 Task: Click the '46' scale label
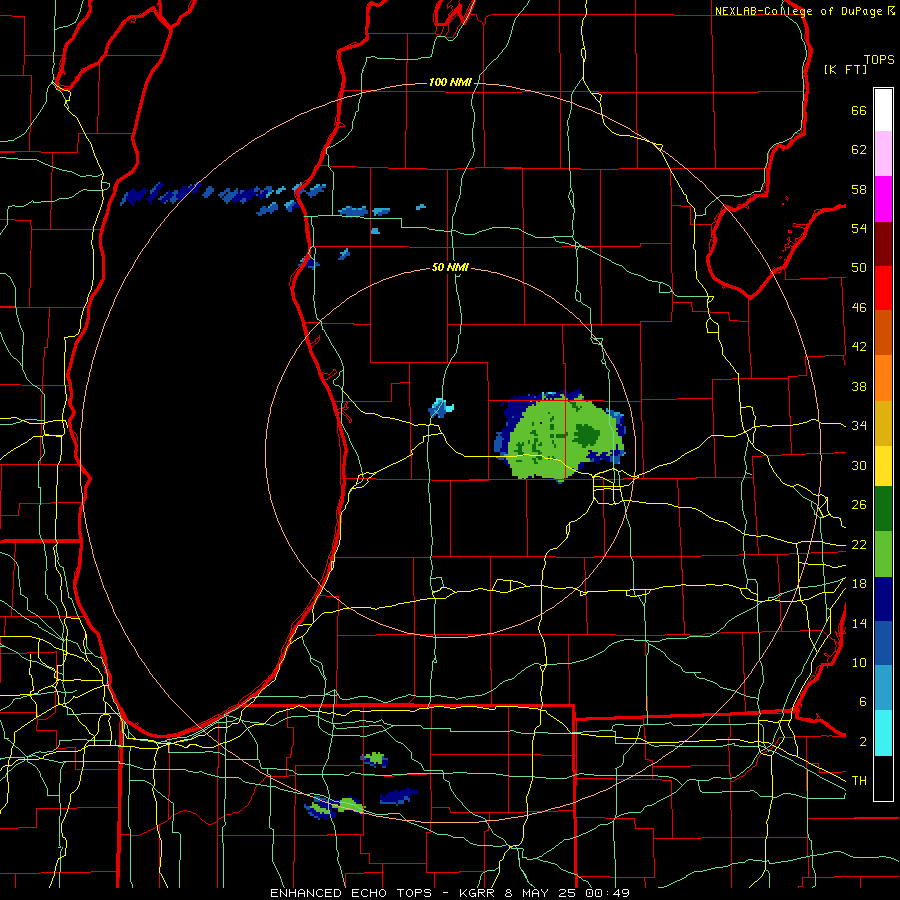click(x=859, y=307)
